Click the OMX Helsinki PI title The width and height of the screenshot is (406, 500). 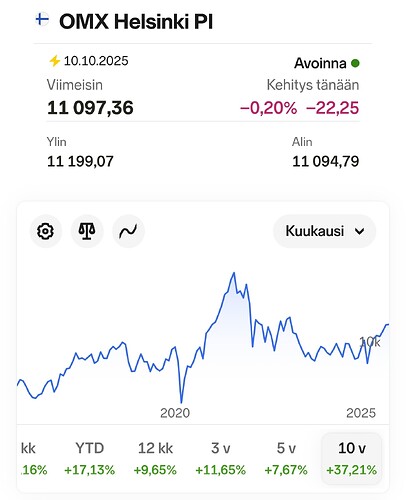[x=136, y=22]
